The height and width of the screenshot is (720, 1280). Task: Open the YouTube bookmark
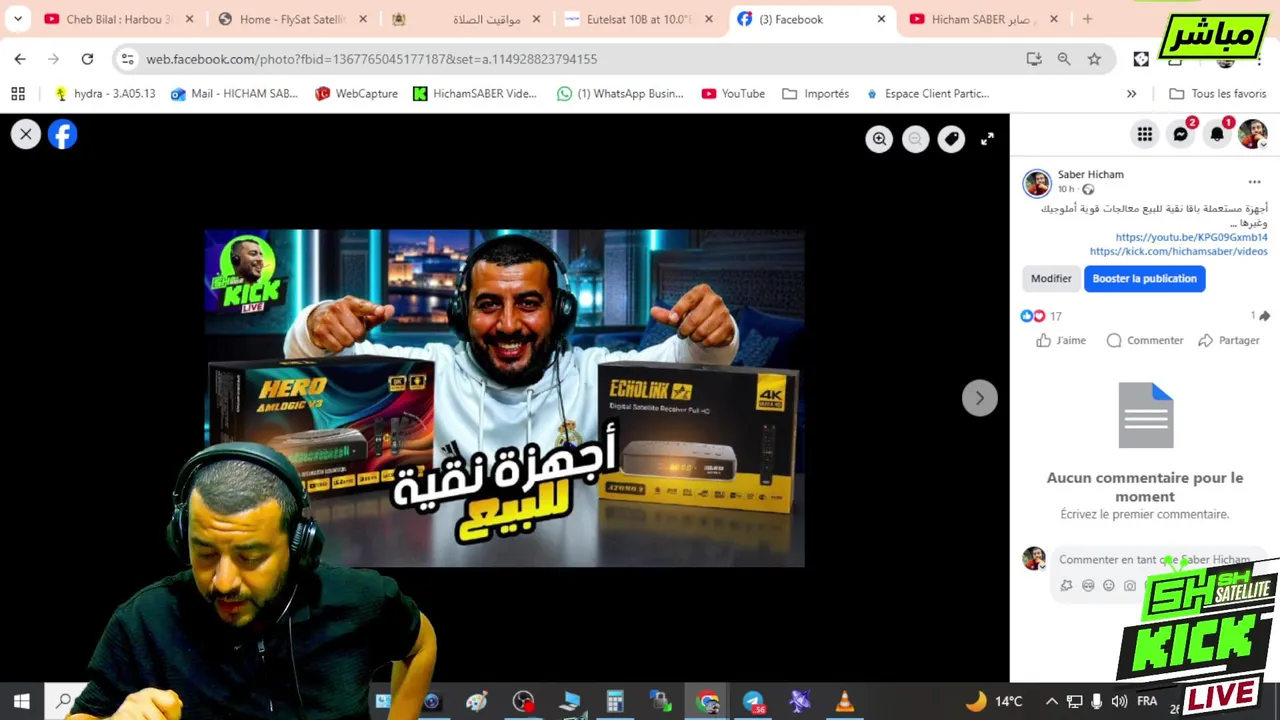[x=733, y=93]
